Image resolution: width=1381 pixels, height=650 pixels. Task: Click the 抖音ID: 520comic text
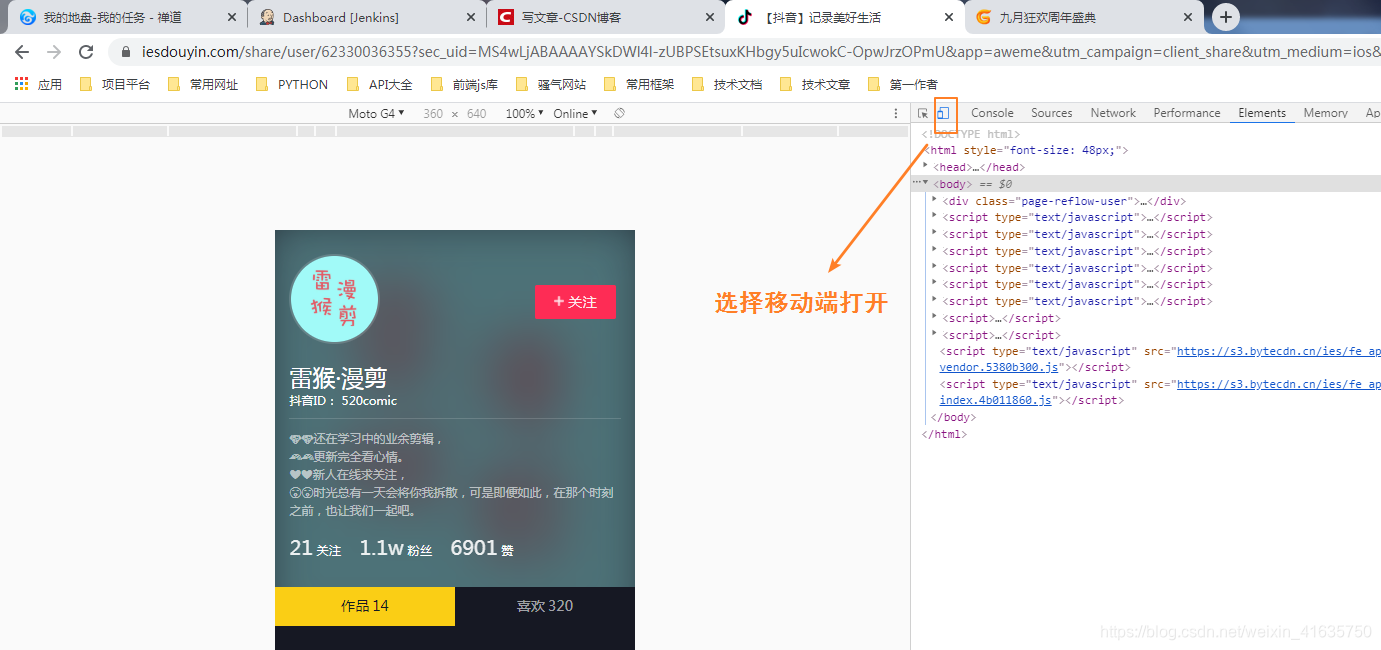pyautogui.click(x=343, y=401)
